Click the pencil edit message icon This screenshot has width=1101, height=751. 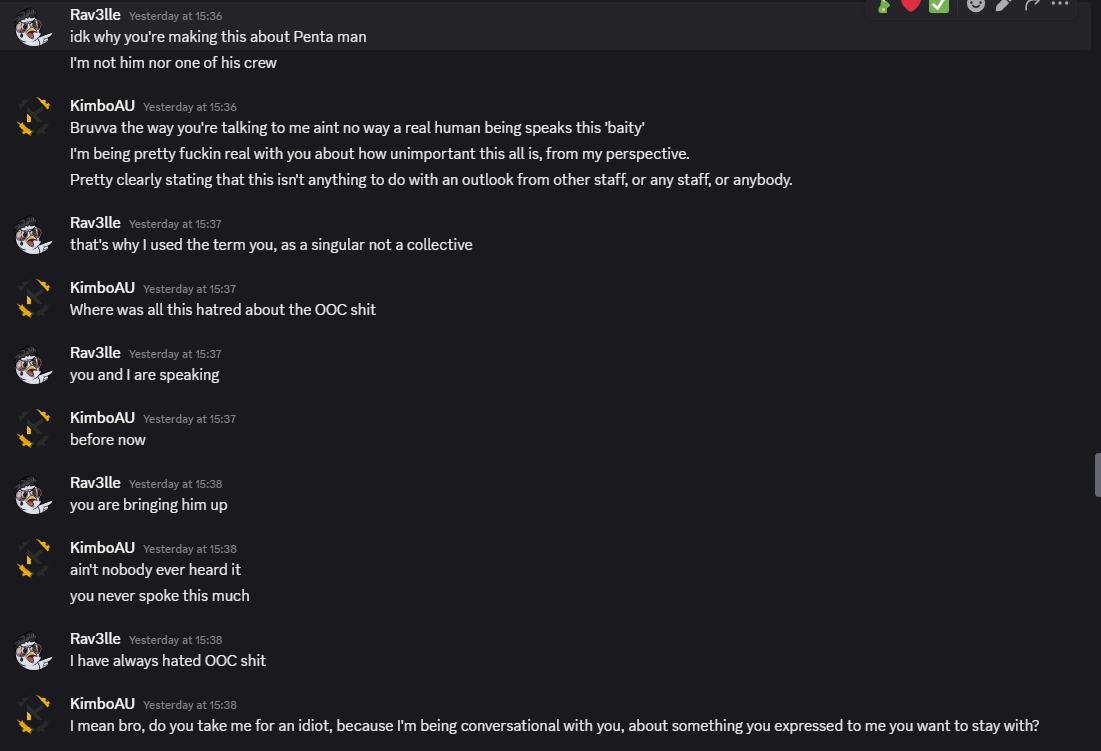tap(1004, 5)
